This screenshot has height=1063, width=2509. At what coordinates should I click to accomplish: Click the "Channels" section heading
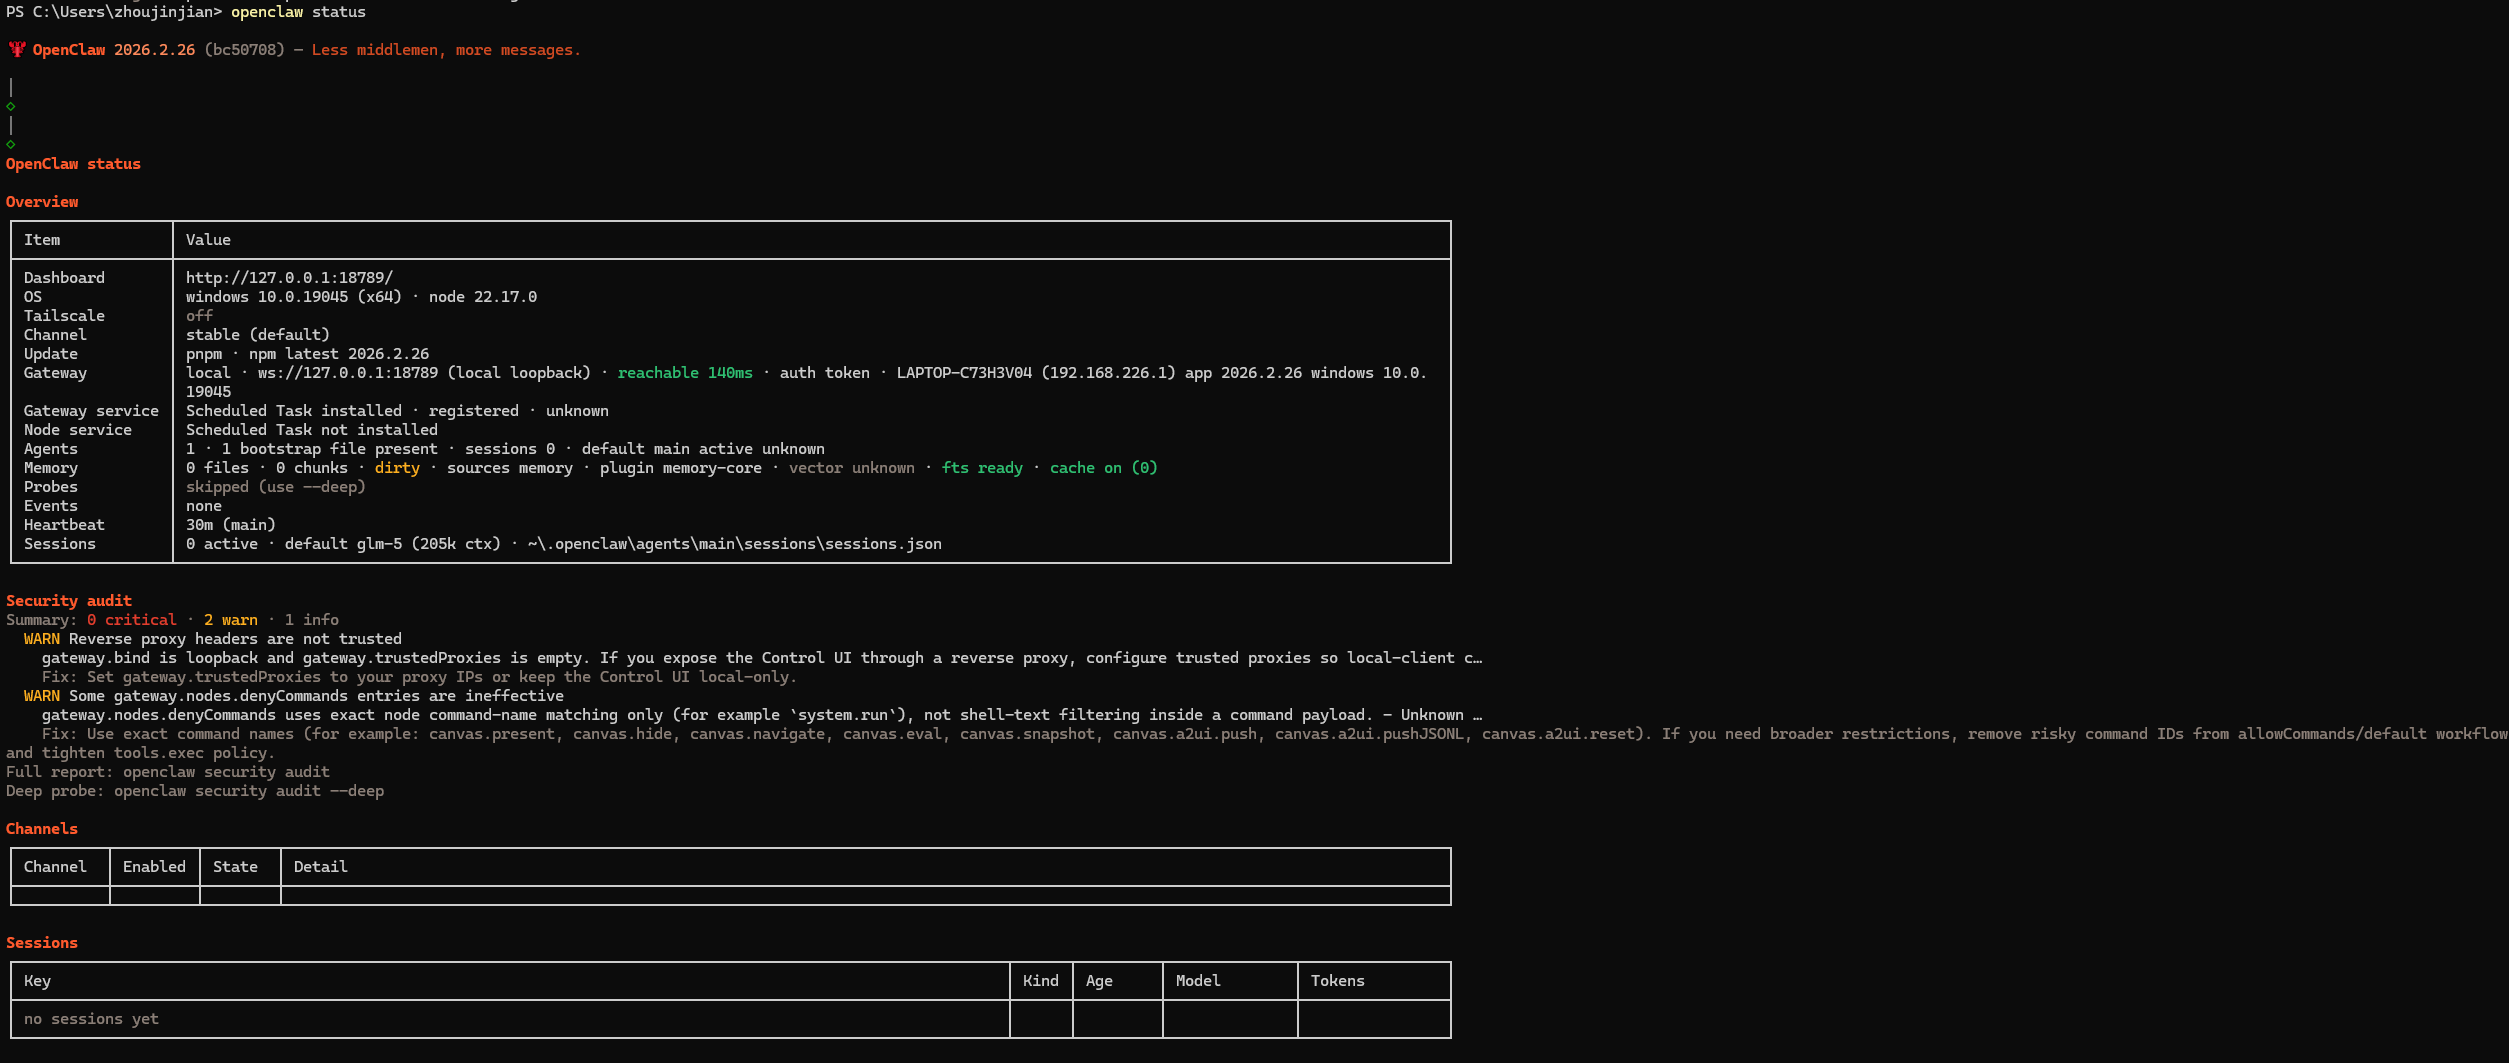pyautogui.click(x=42, y=829)
